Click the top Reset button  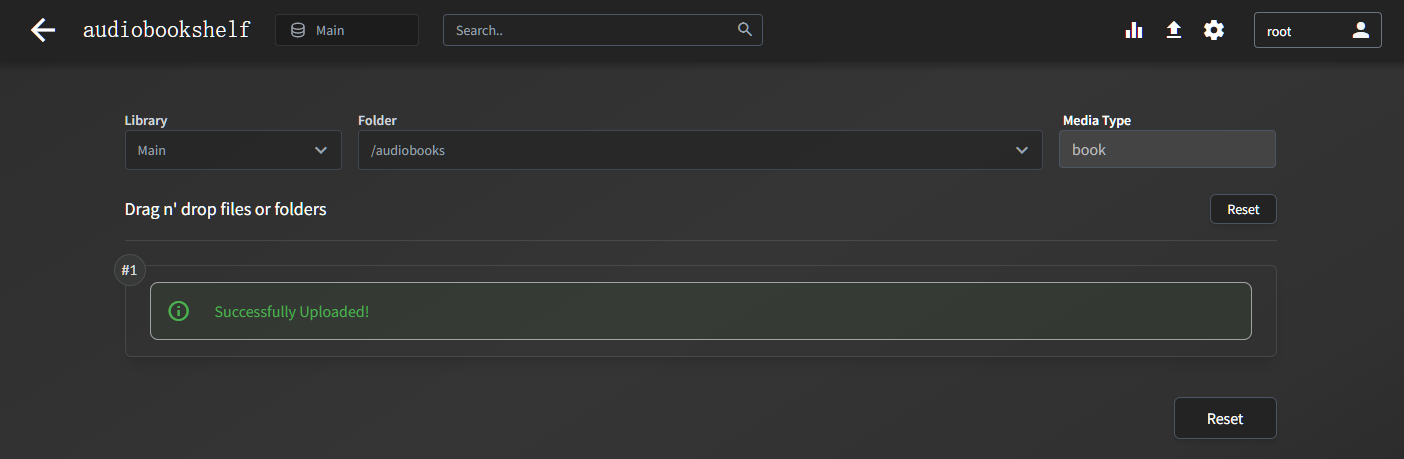[1243, 209]
